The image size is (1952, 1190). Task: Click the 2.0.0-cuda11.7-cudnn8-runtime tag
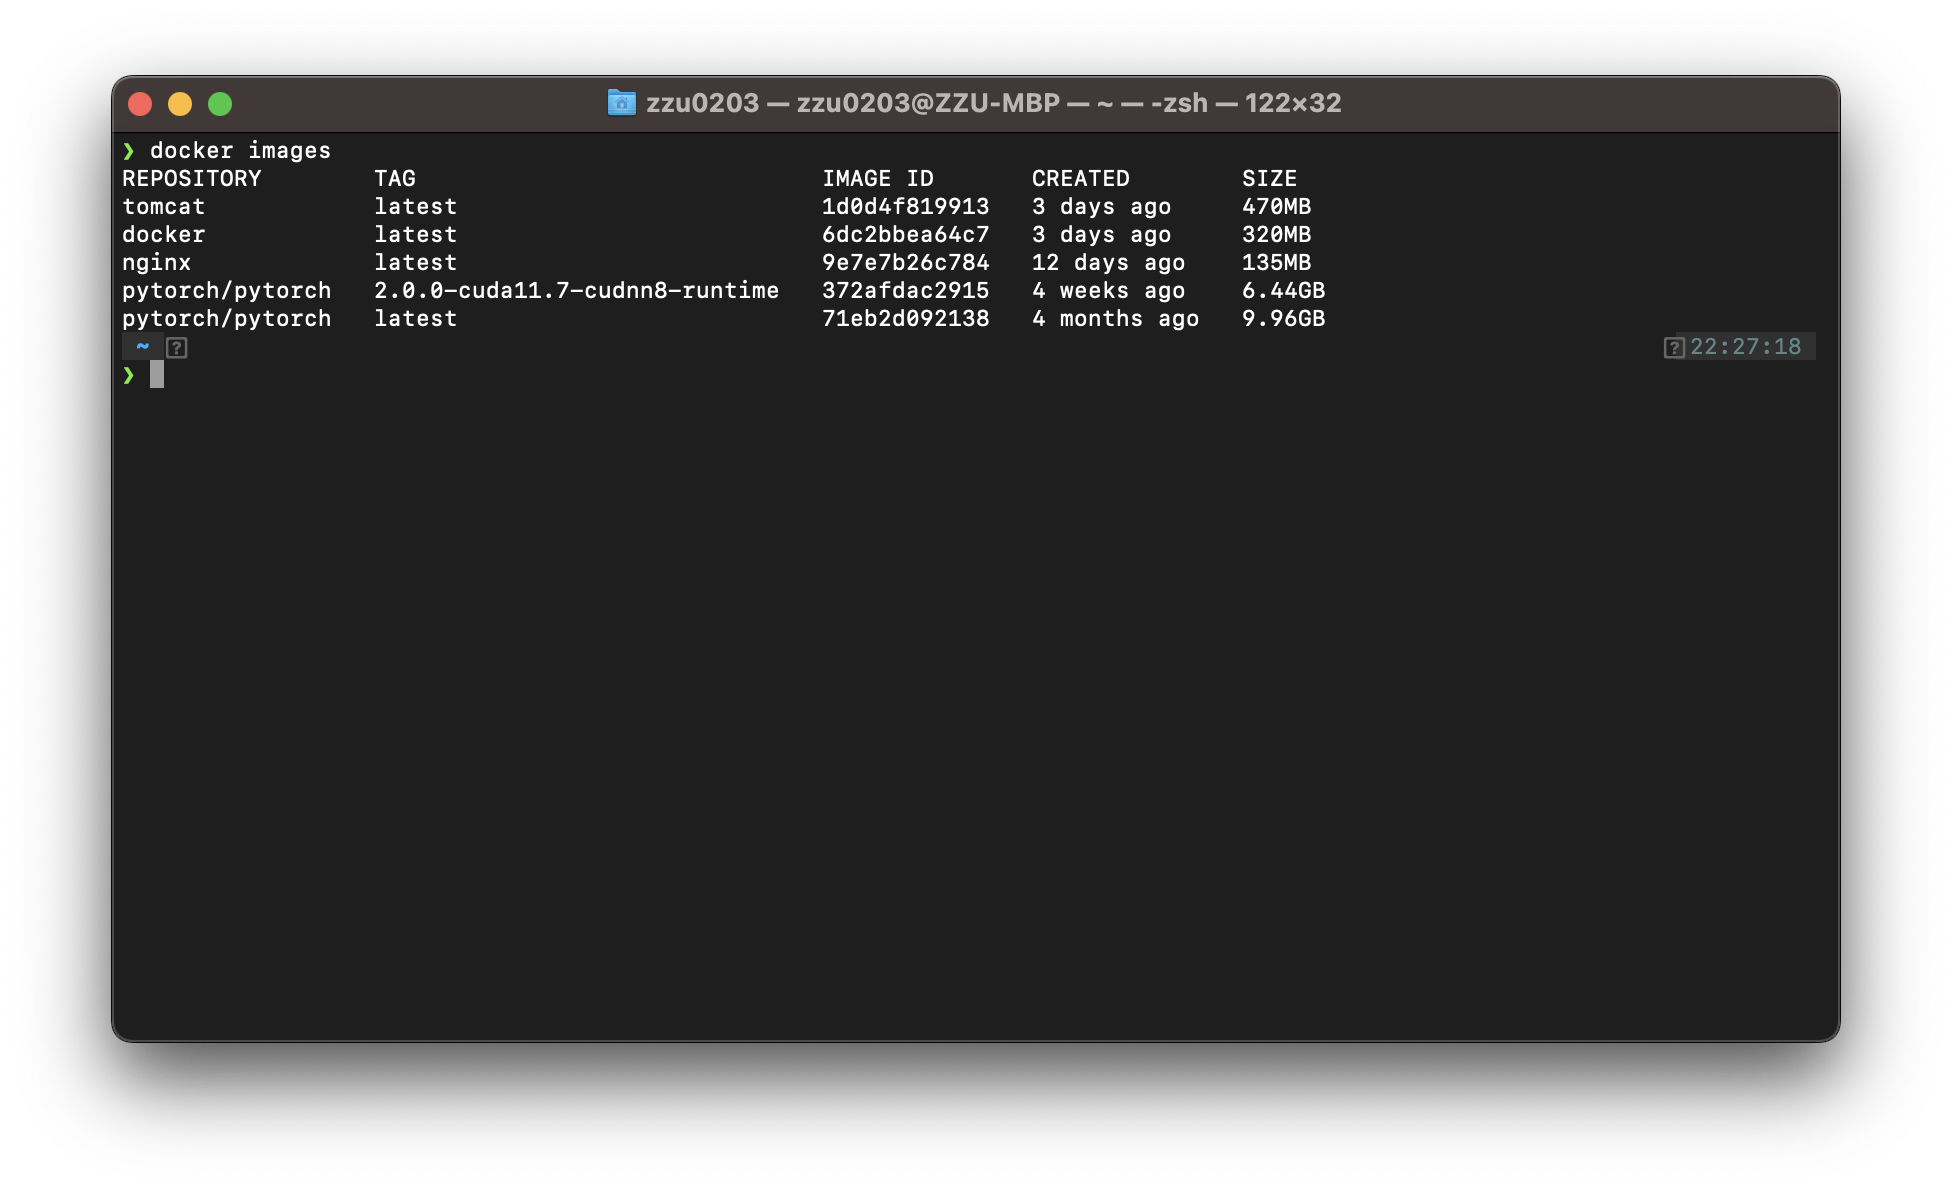tap(576, 291)
